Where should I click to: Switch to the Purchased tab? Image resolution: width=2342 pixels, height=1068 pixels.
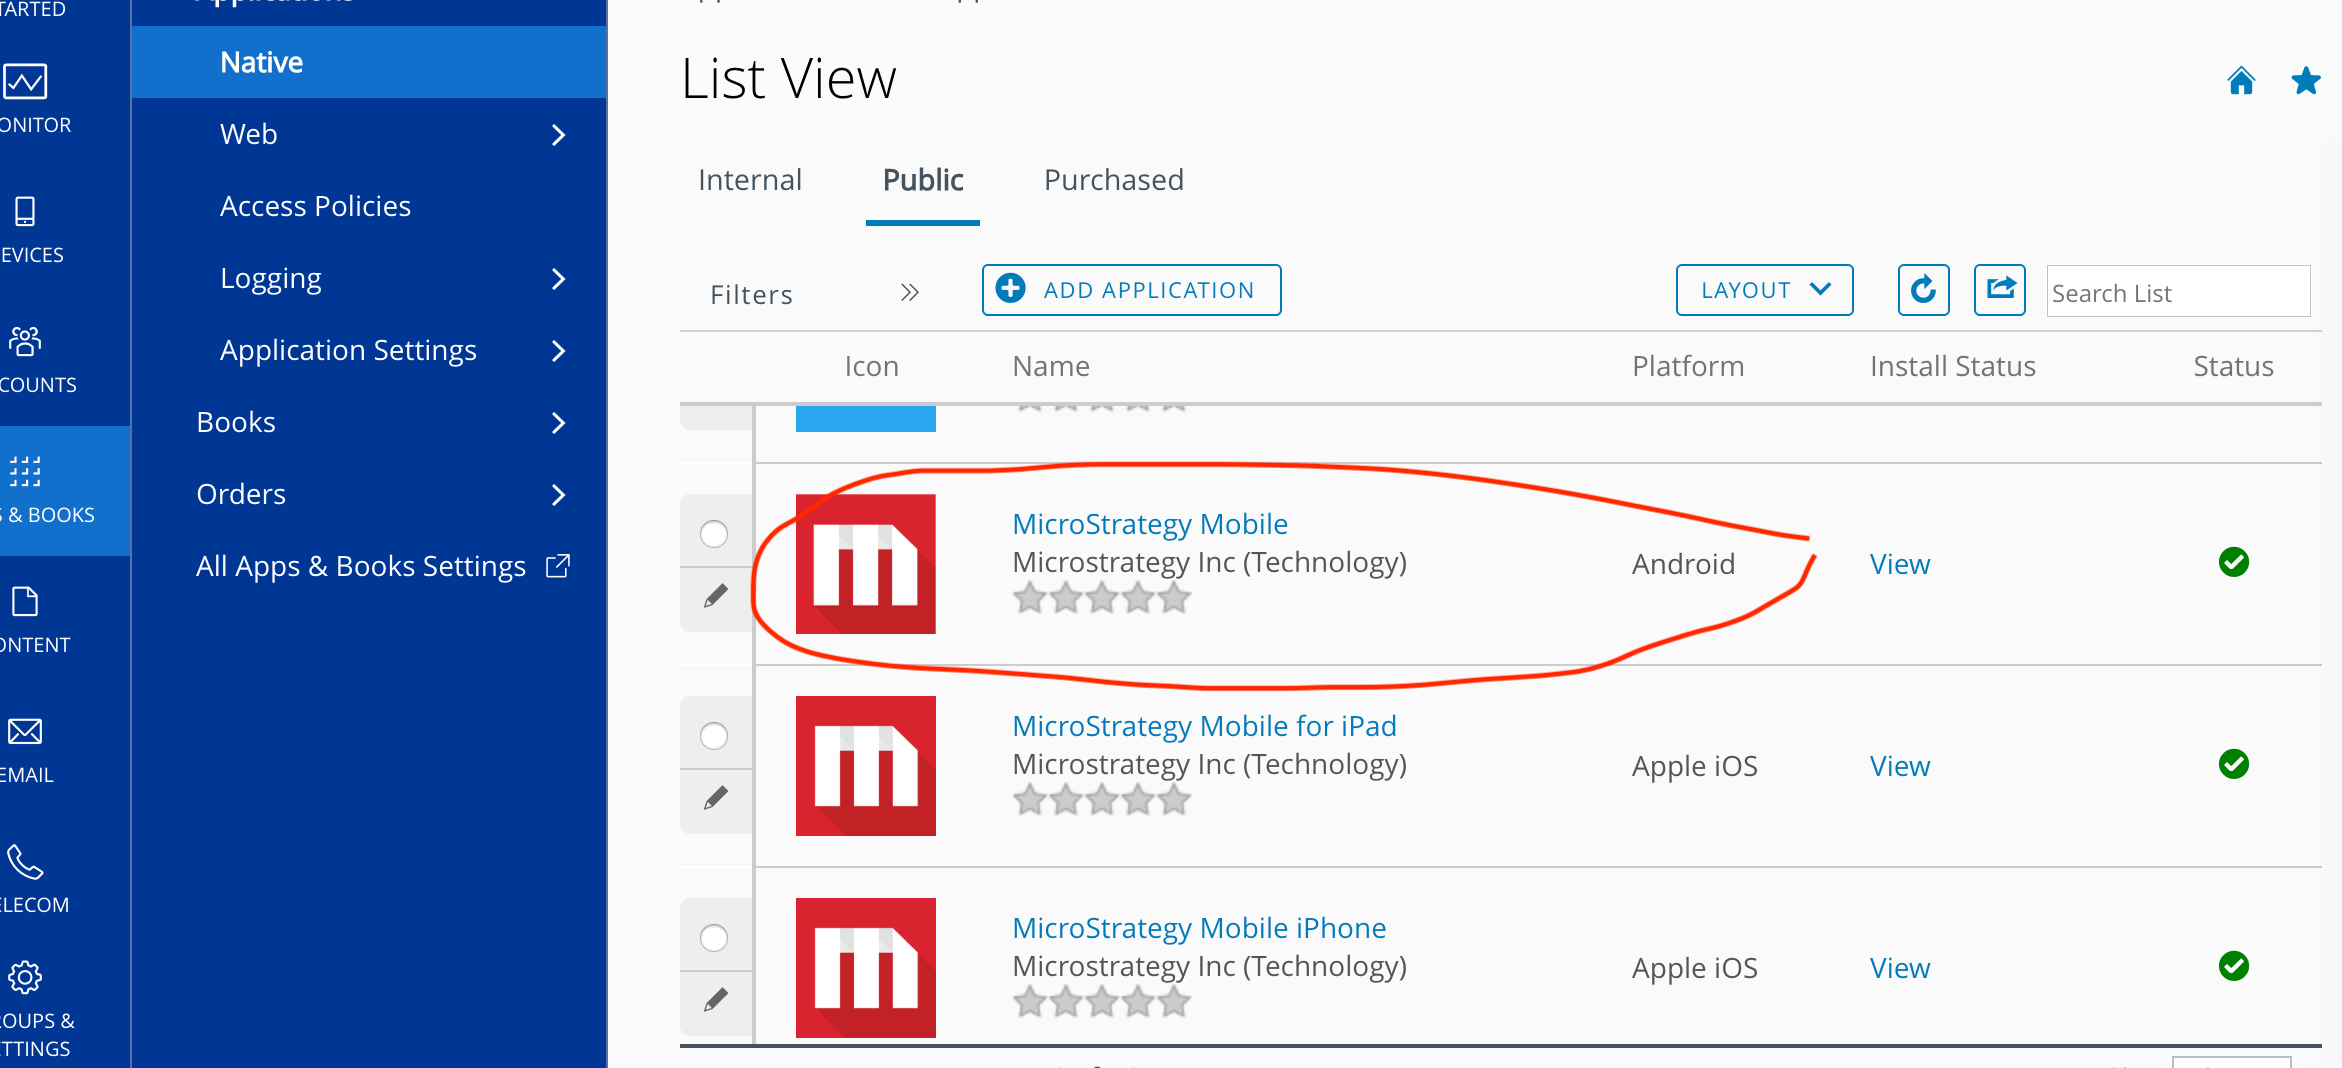[1113, 180]
